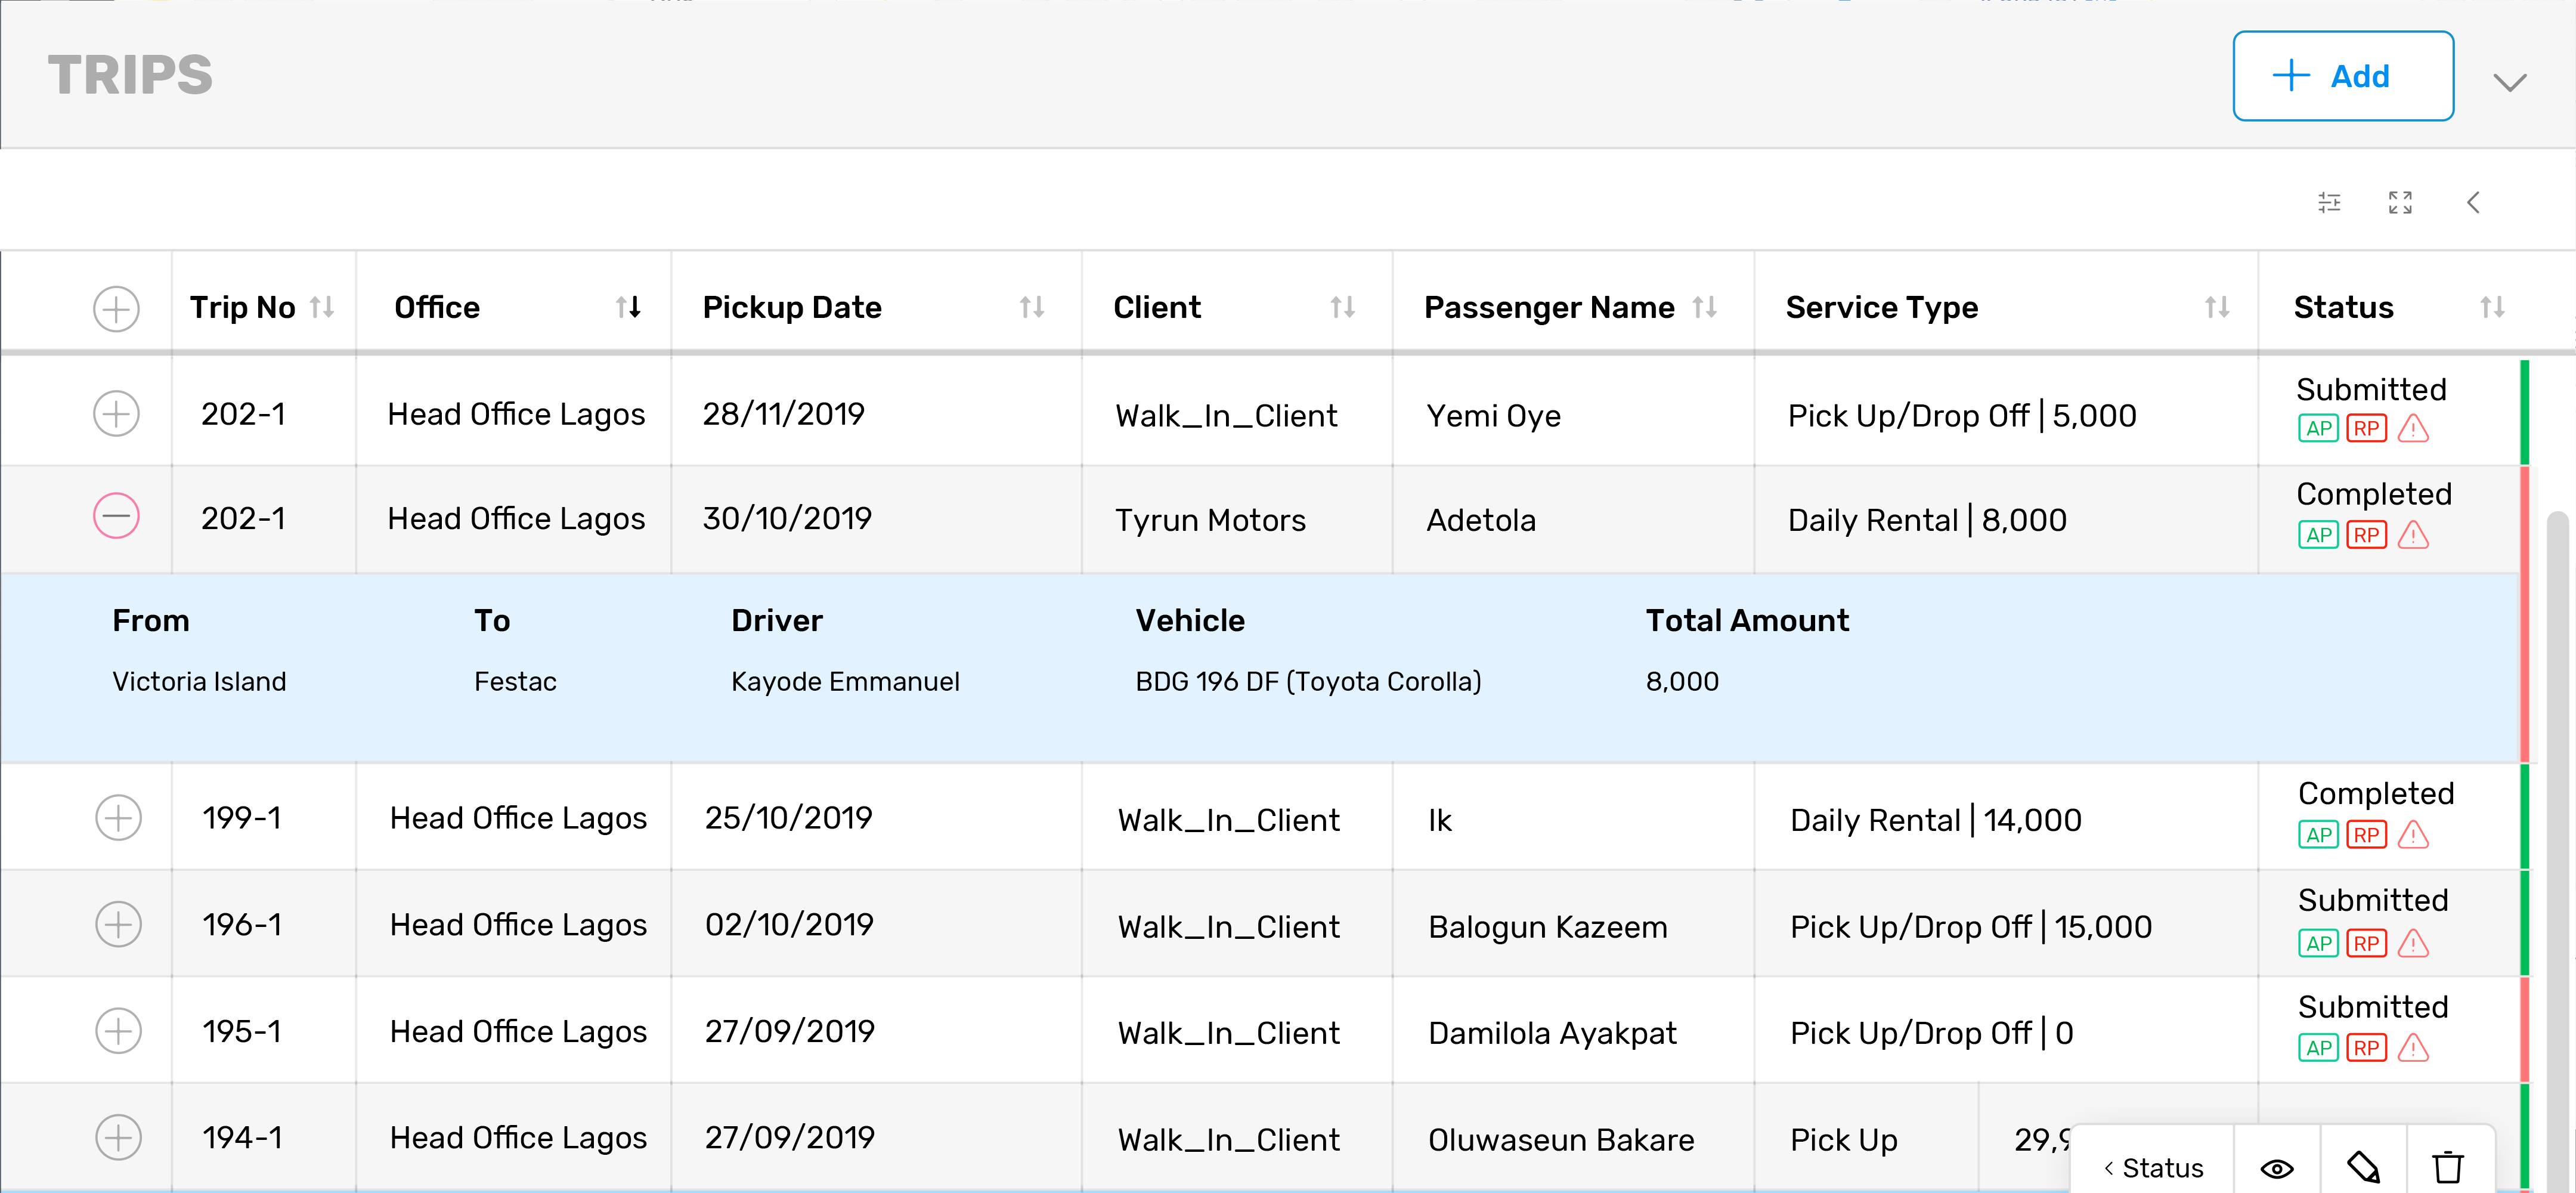This screenshot has width=2576, height=1193.
Task: Open the table filter settings icon
Action: point(2329,203)
